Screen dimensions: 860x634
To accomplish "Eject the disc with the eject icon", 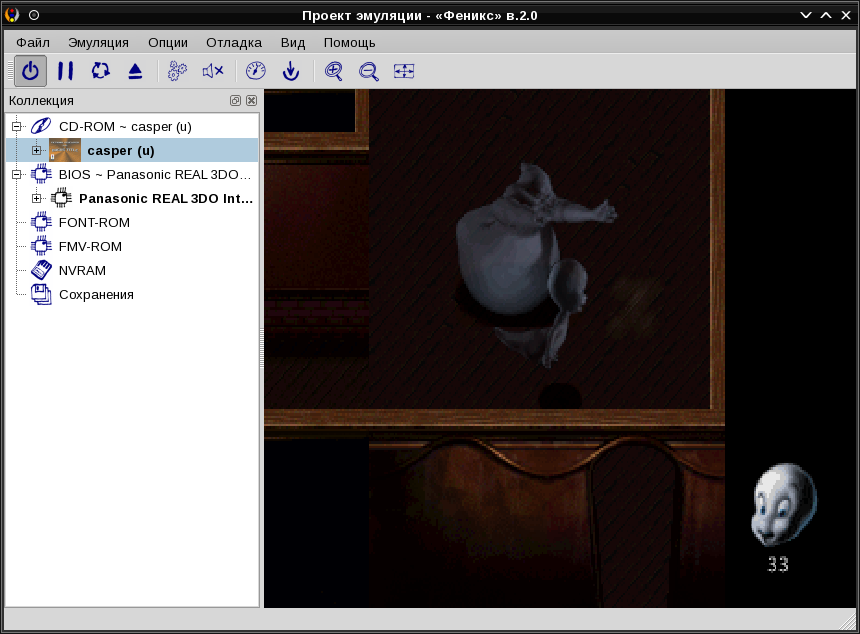I will pyautogui.click(x=135, y=71).
